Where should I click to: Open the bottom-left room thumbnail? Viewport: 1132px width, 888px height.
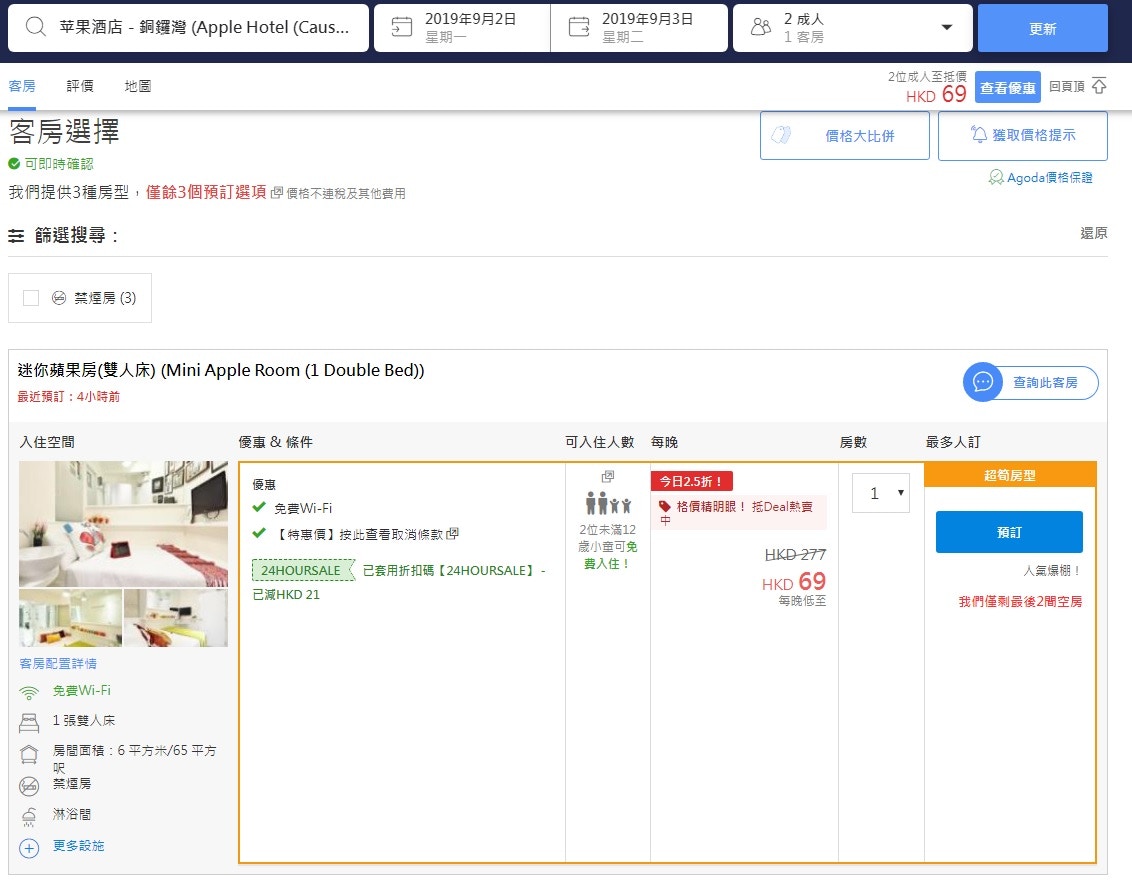pos(71,617)
